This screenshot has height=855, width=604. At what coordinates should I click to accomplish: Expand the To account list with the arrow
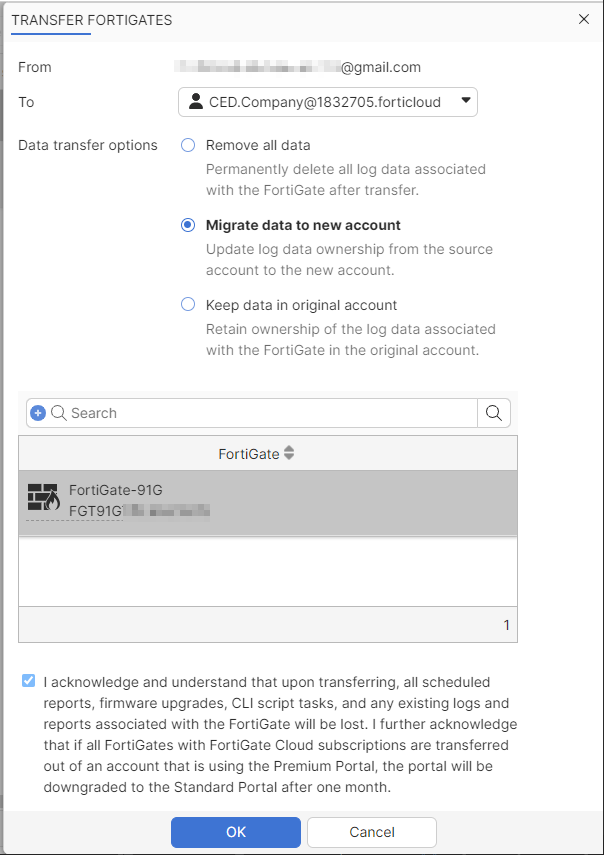[x=464, y=101]
